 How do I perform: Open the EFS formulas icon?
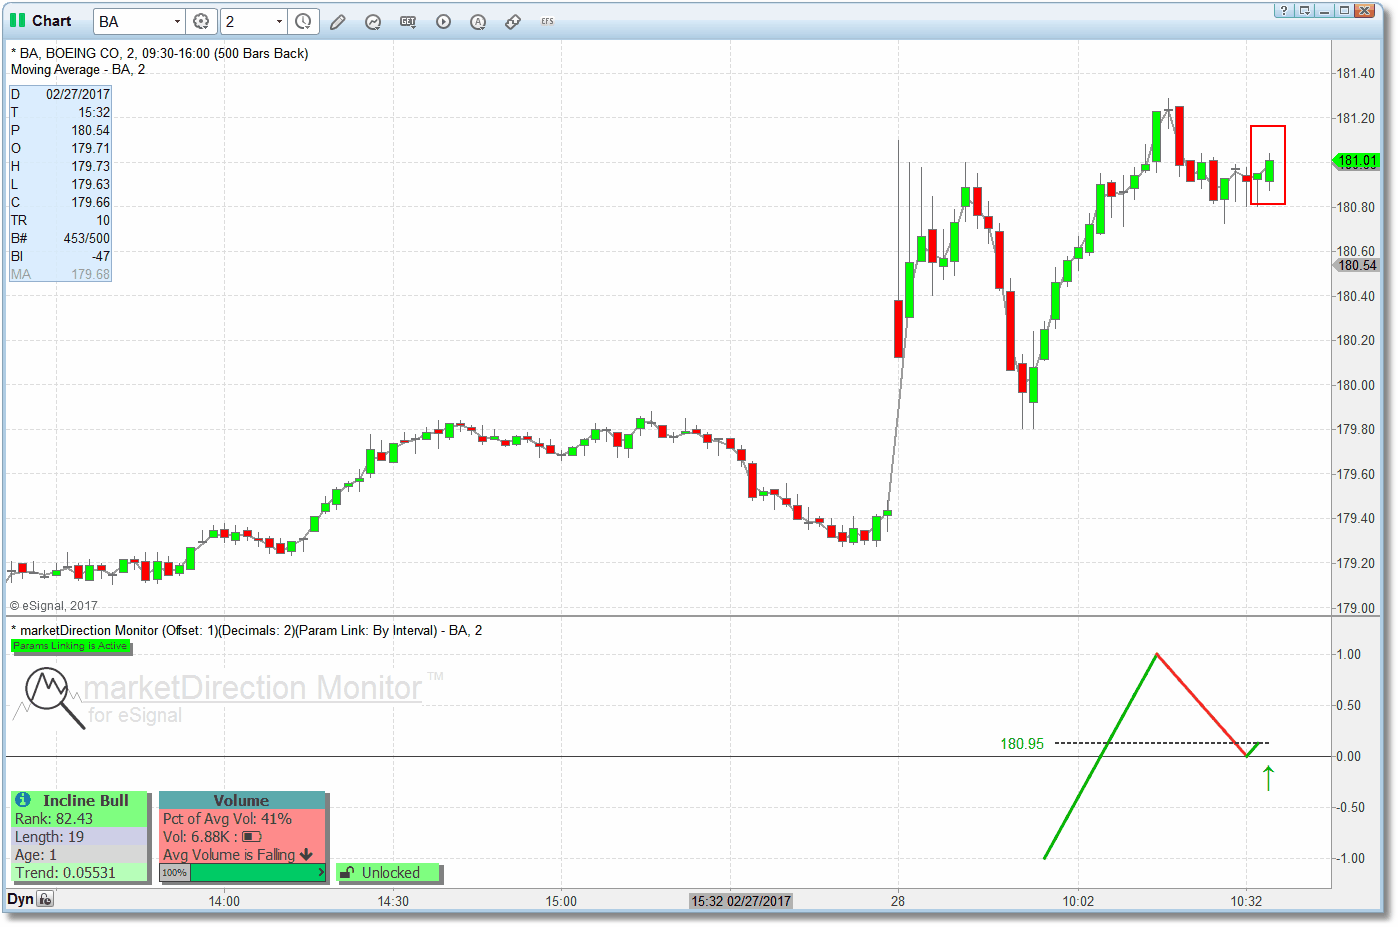click(547, 22)
